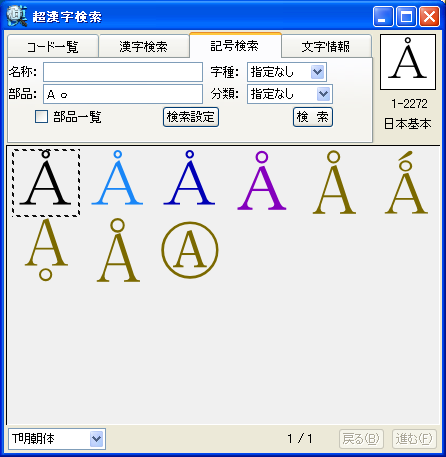446x457 pixels.
Task: Select the light blue Å glyph
Action: [117, 177]
